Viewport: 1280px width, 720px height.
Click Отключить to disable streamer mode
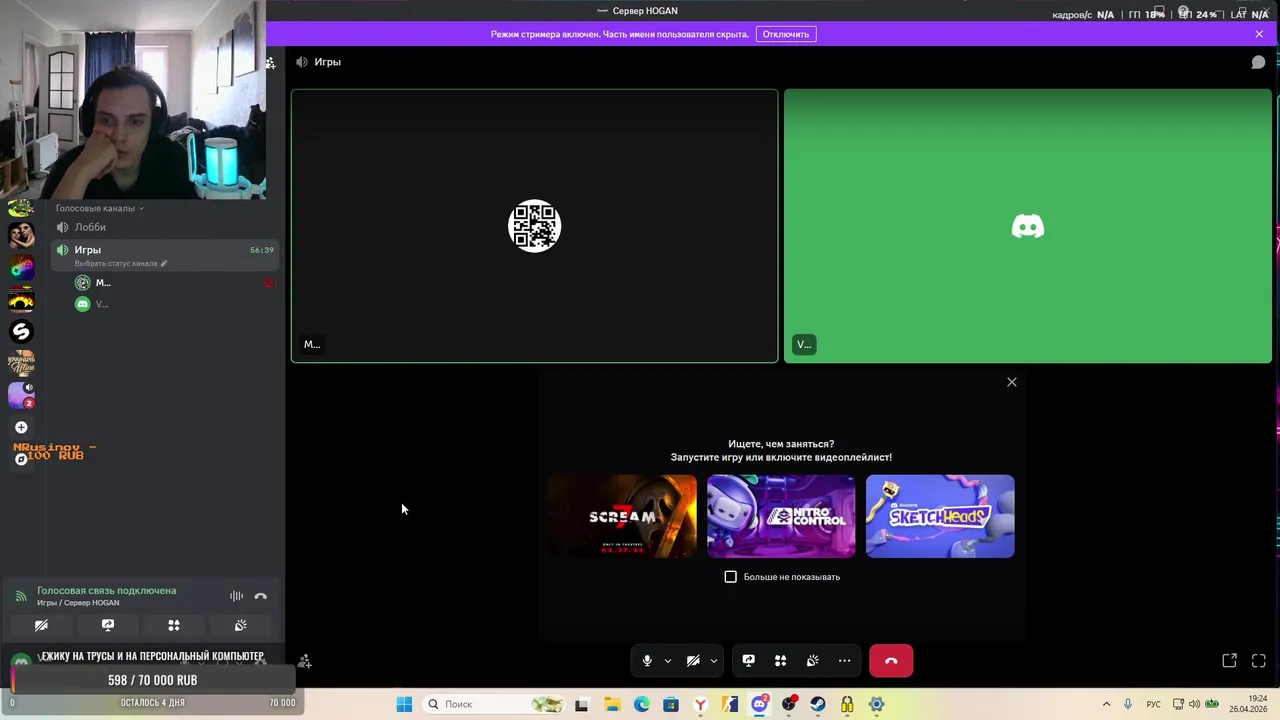786,34
